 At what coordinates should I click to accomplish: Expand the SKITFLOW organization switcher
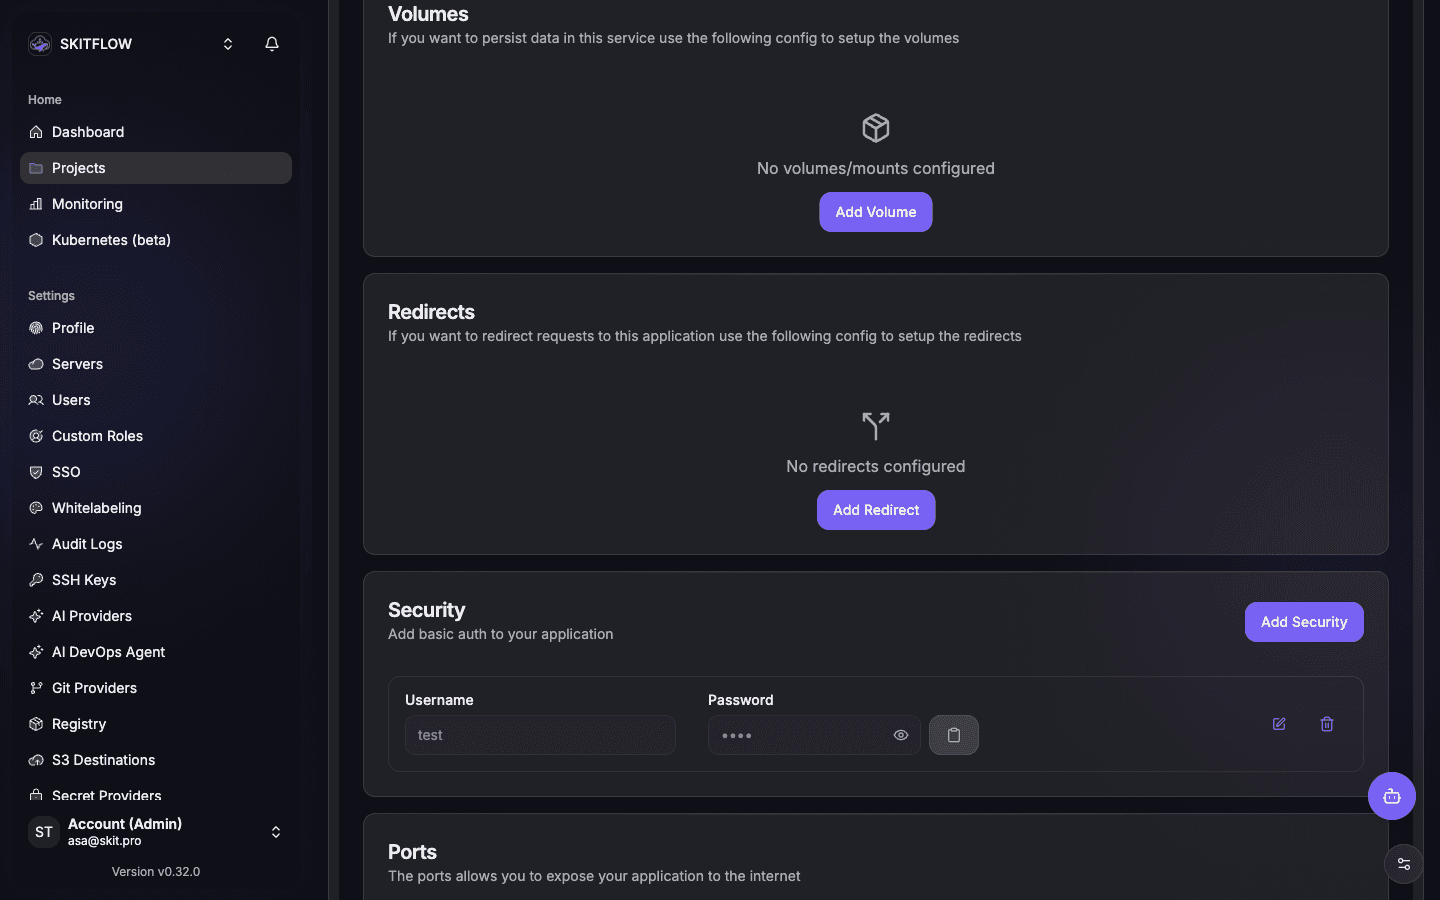(x=228, y=44)
